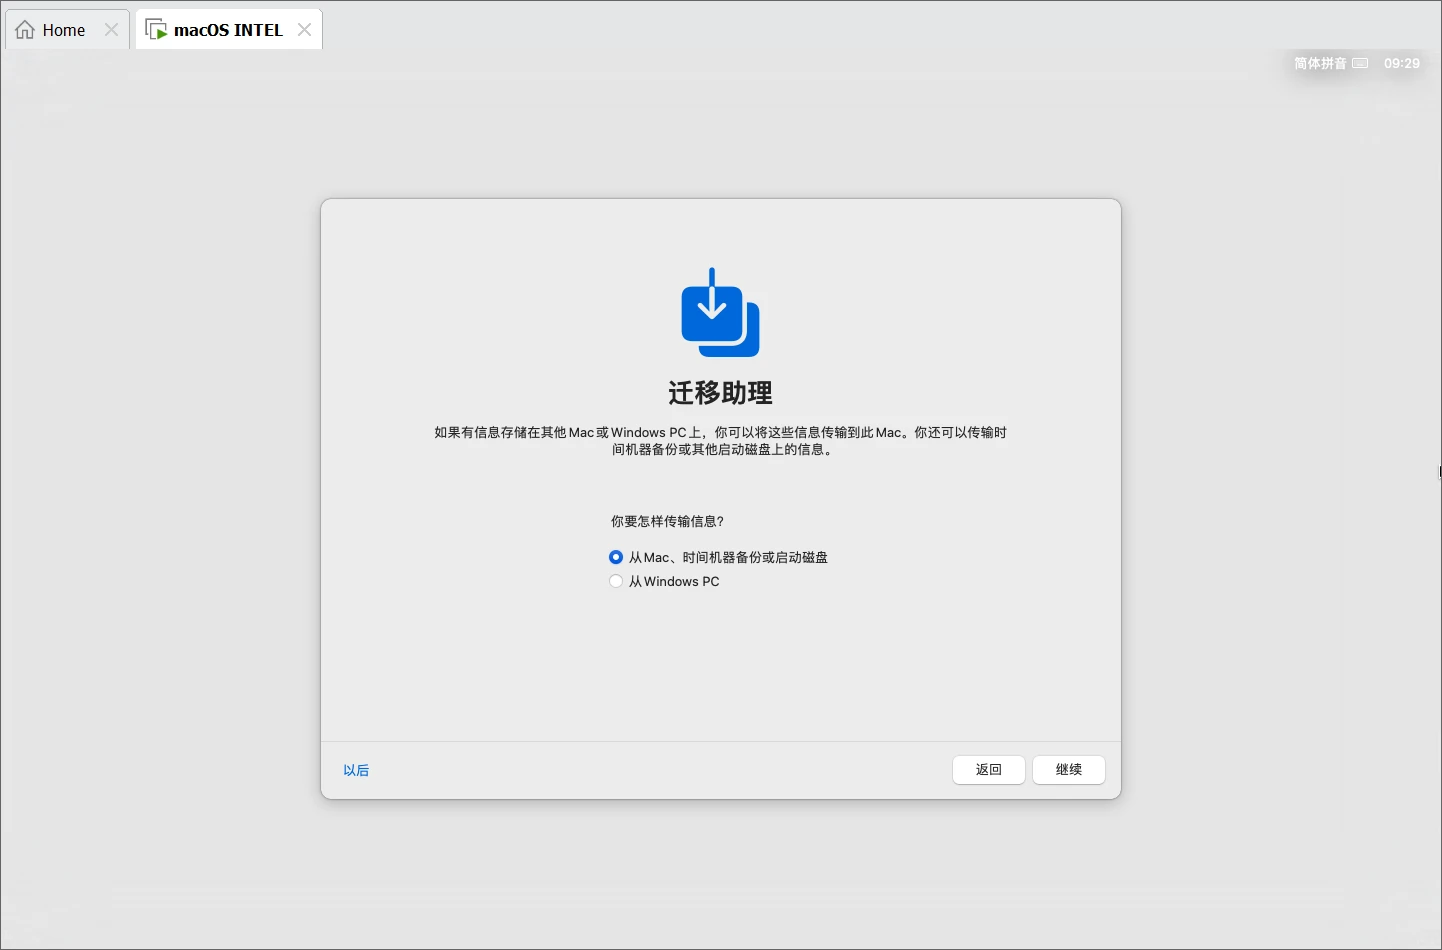Click the 返回 button
Viewport: 1442px width, 950px height.
click(989, 770)
